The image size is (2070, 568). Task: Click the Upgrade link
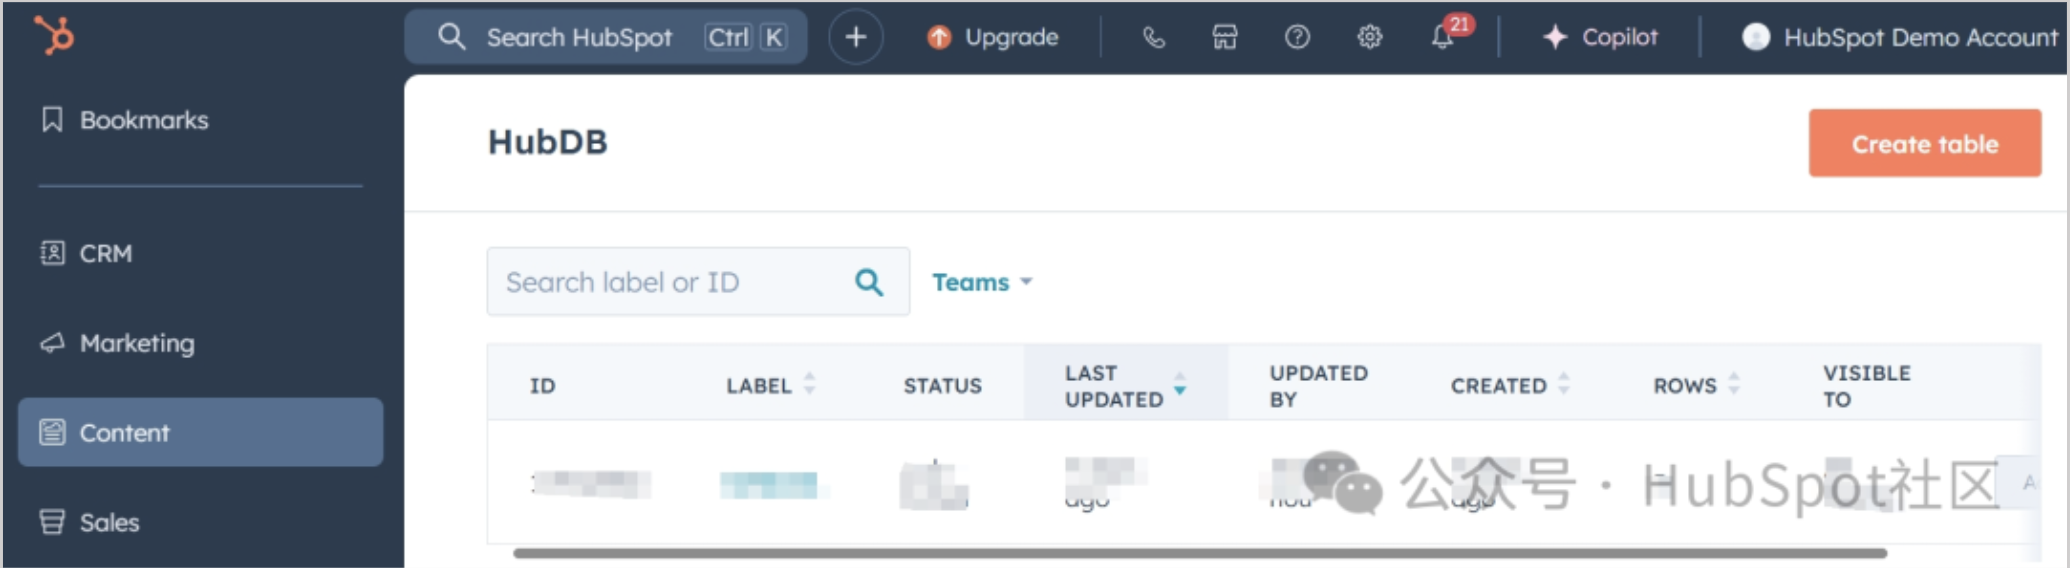pyautogui.click(x=993, y=38)
